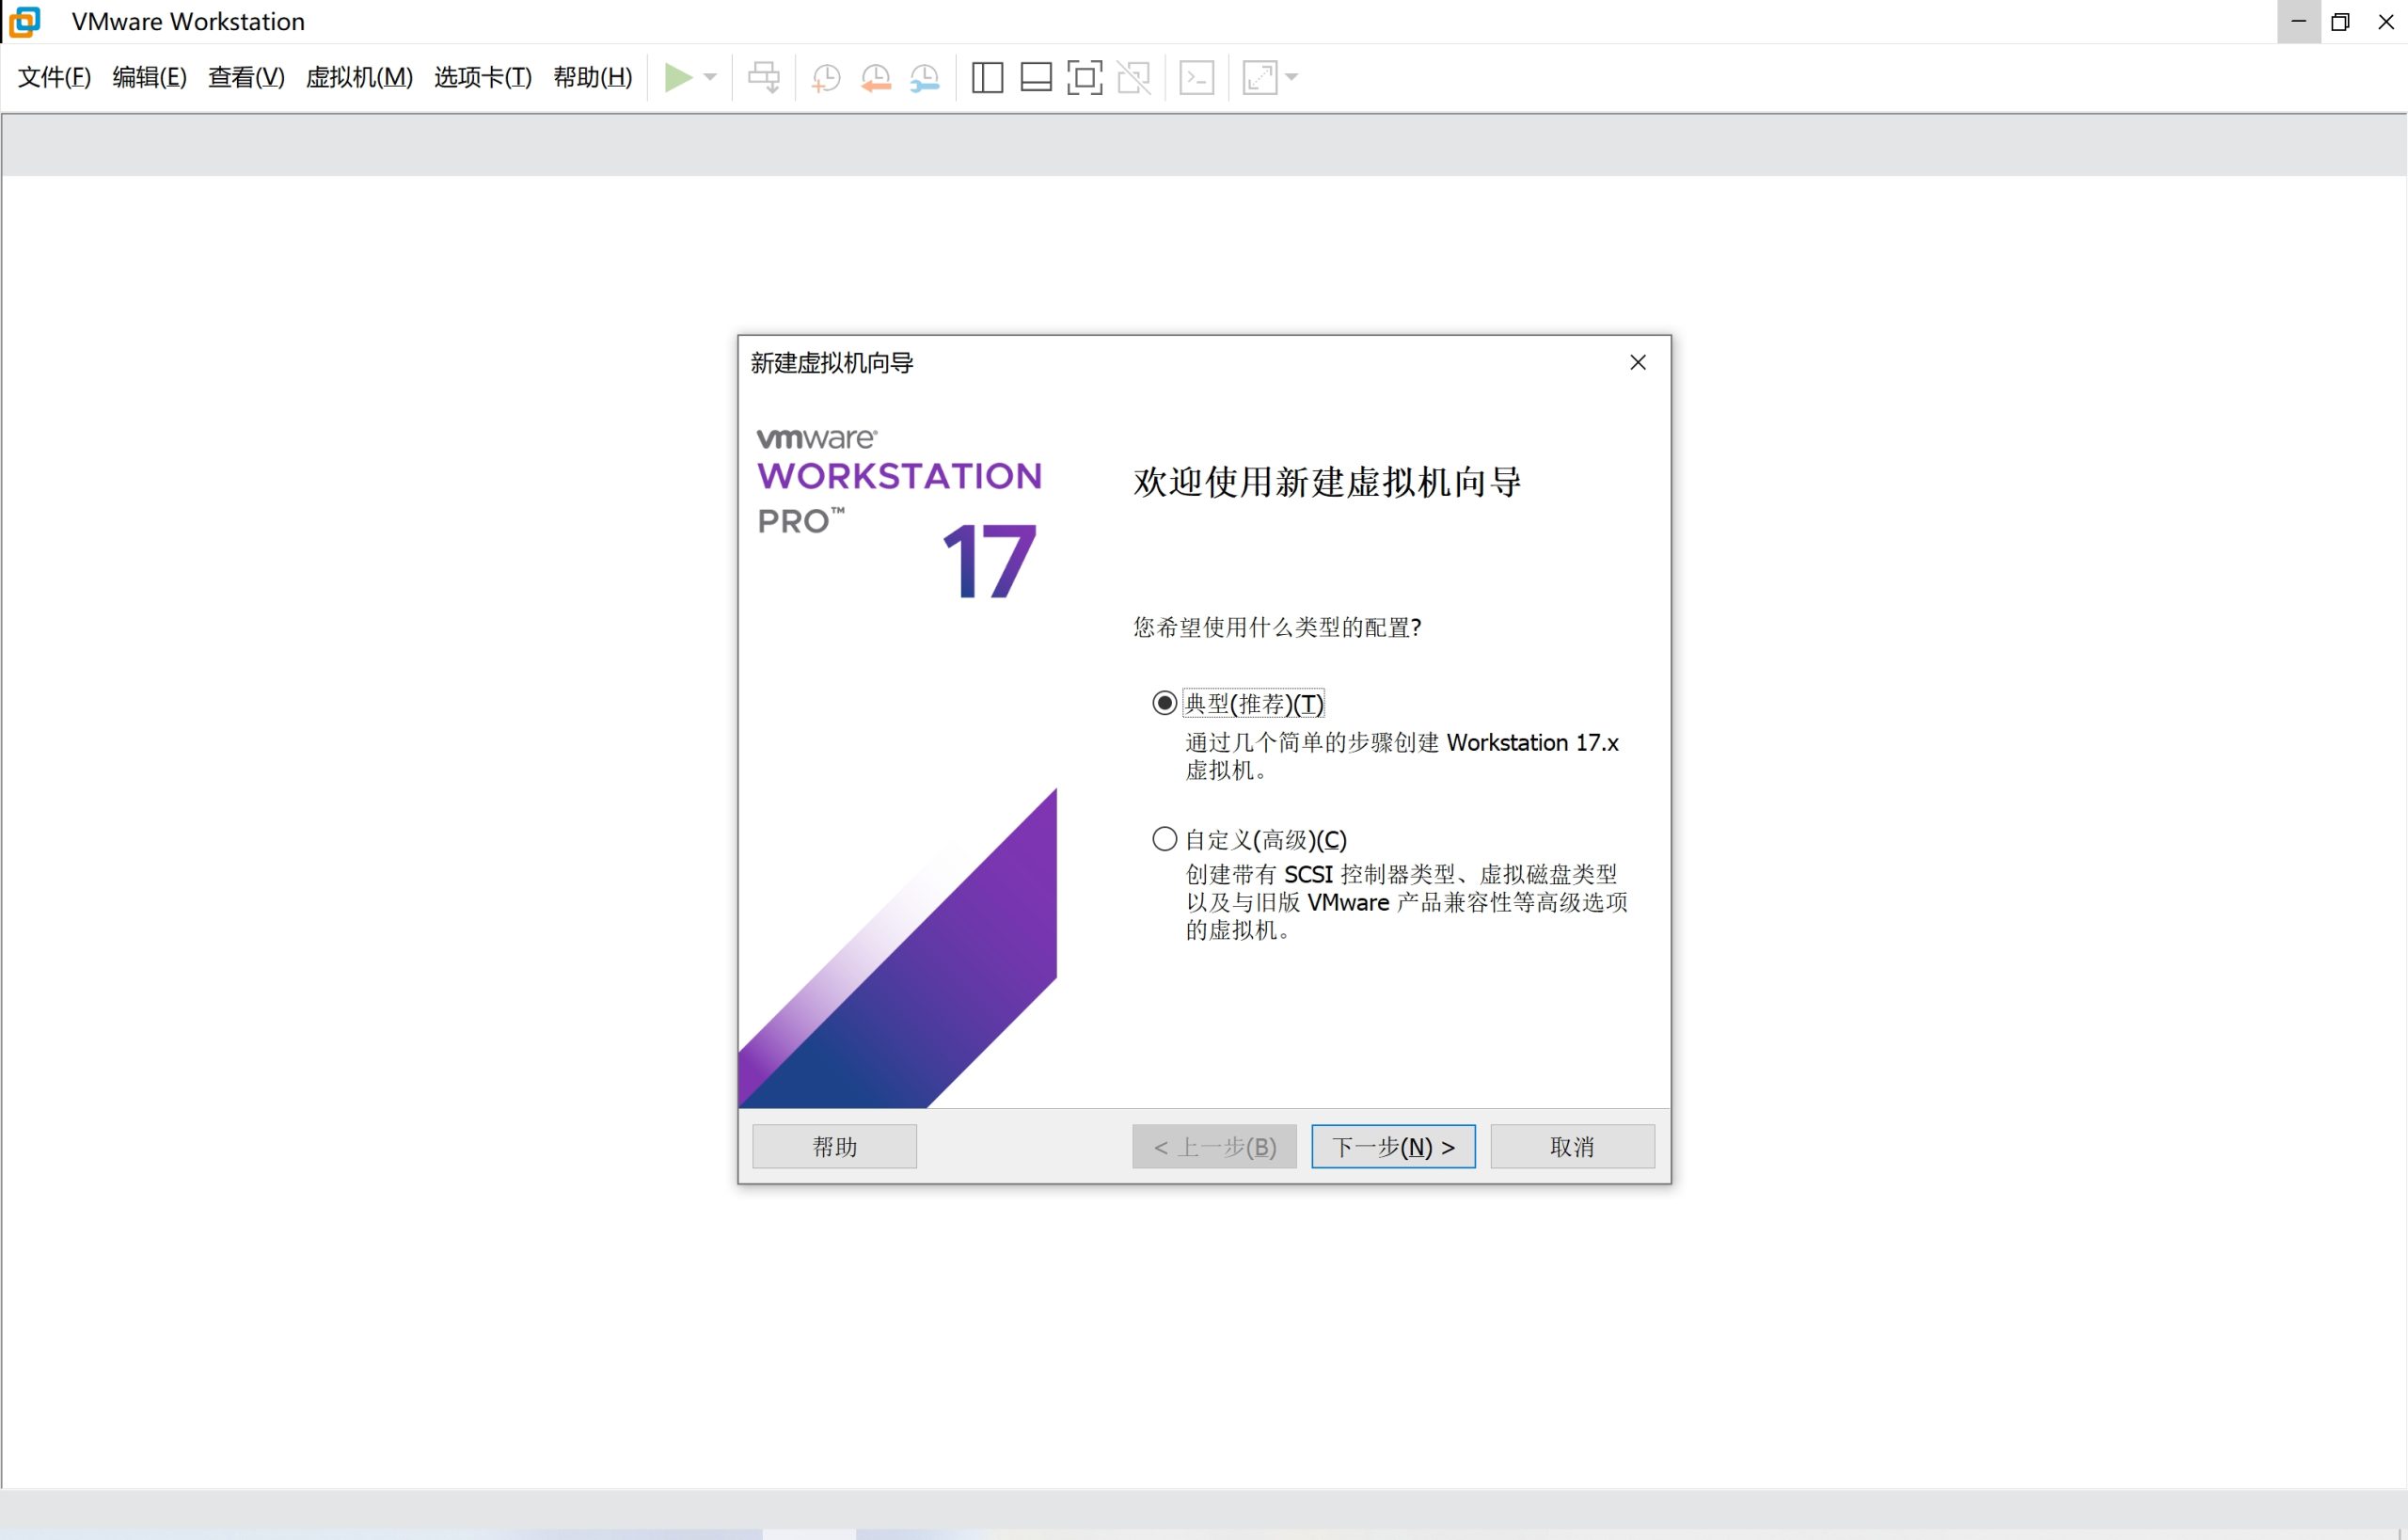Click the stretch guest display icon

[1260, 77]
